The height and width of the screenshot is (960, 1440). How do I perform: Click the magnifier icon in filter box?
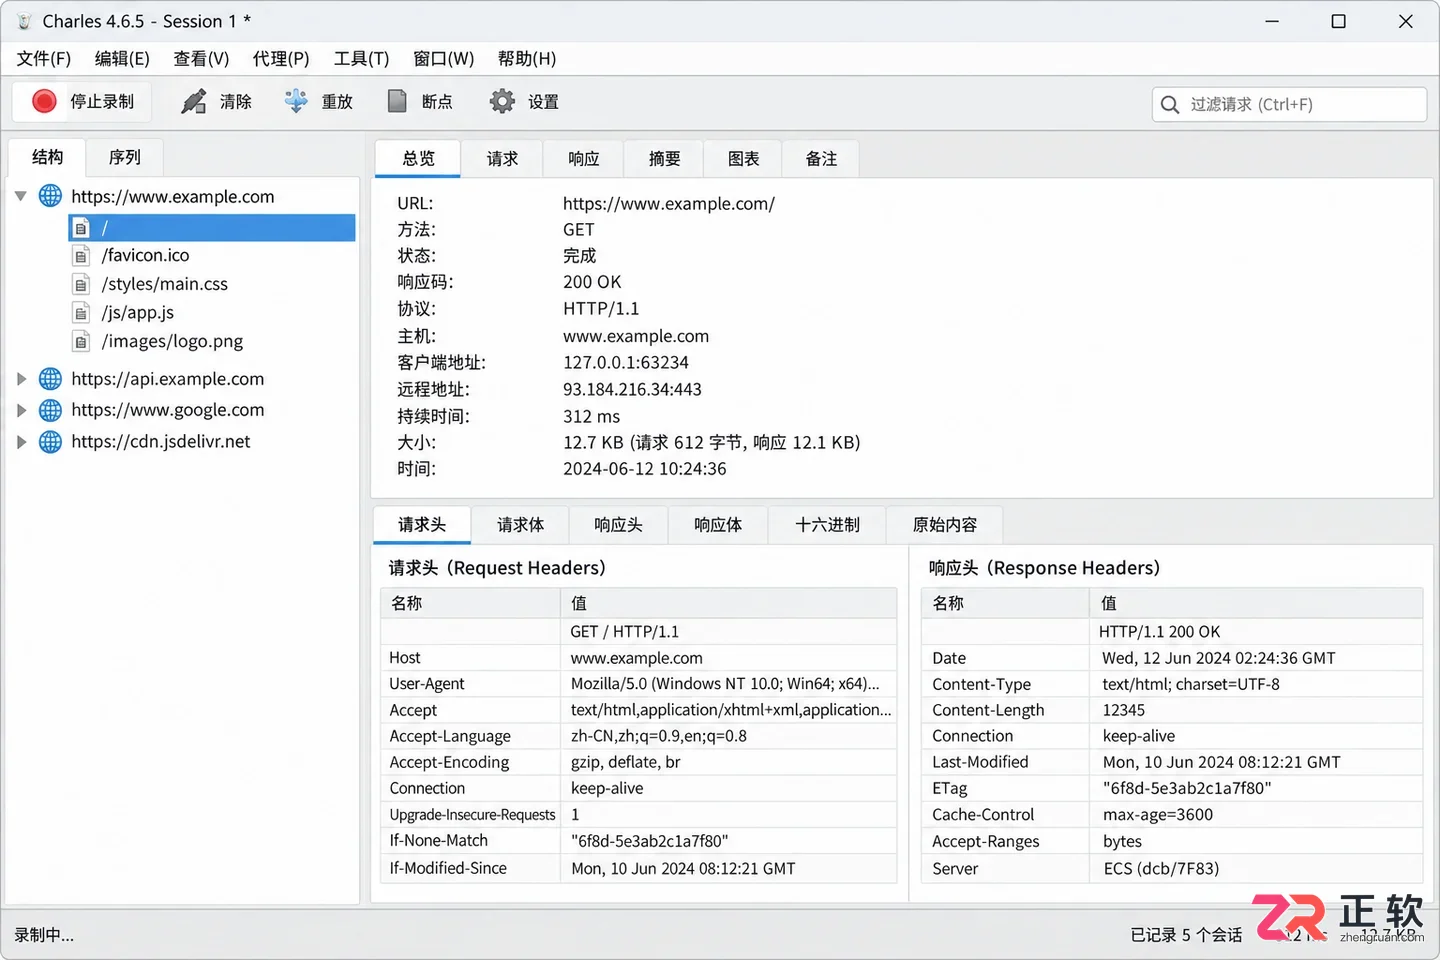tap(1170, 104)
